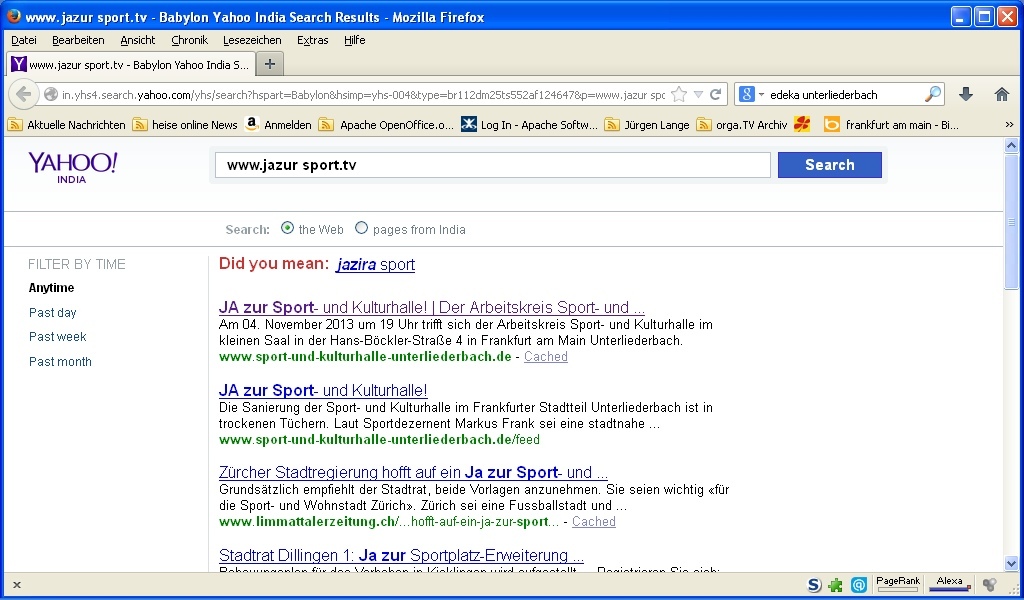Image resolution: width=1024 pixels, height=600 pixels.
Task: Filter results by Past month
Action: 60,362
